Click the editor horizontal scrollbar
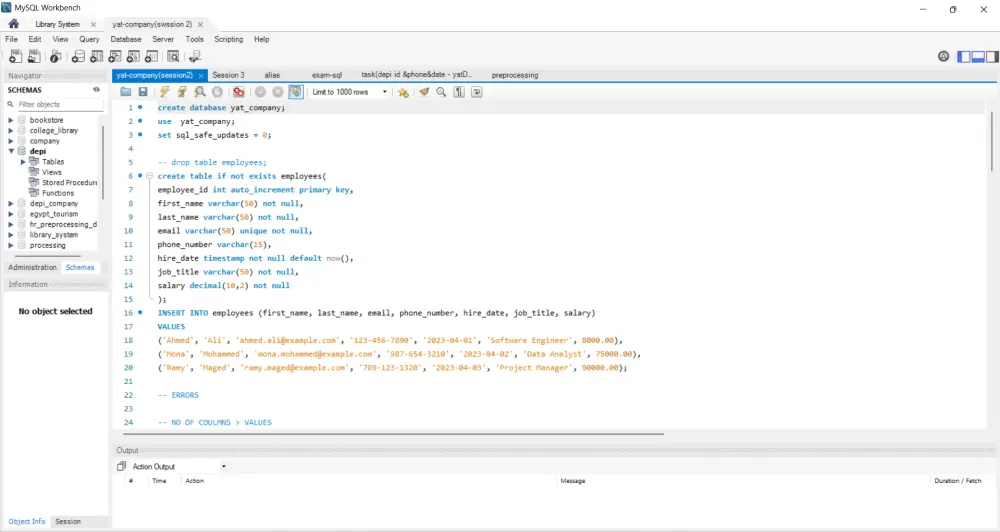The height and width of the screenshot is (532, 1000). click(392, 434)
